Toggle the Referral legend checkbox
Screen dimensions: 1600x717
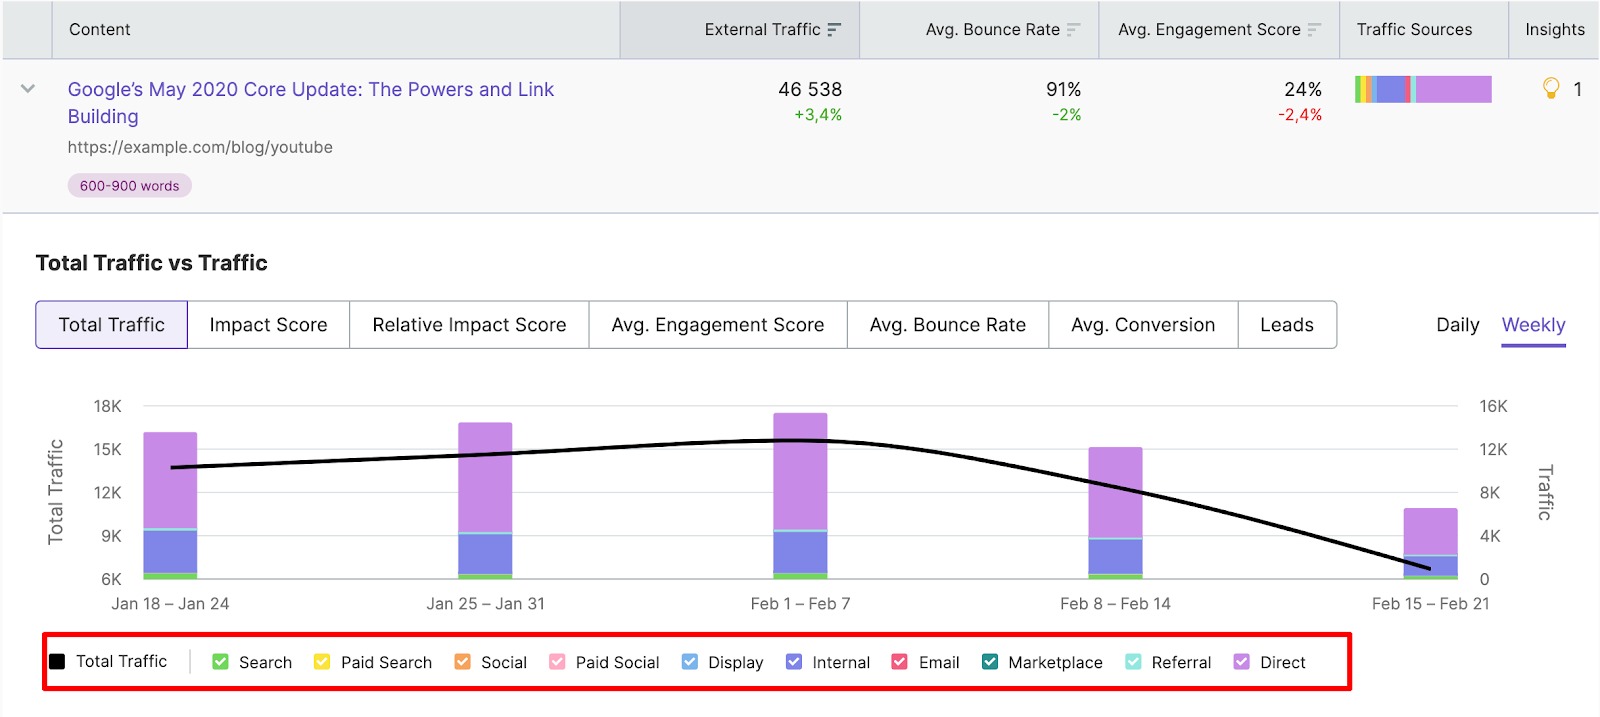pos(1133,662)
